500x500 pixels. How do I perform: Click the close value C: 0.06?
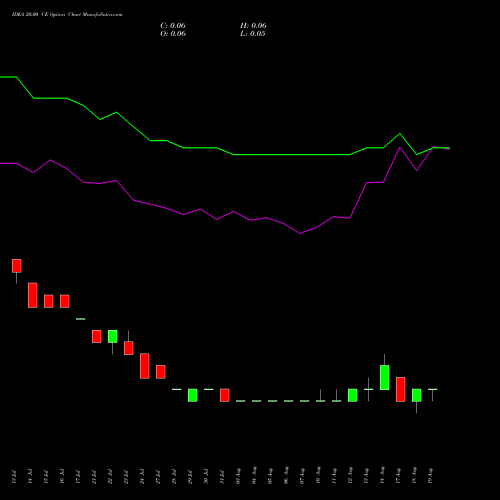tap(173, 26)
